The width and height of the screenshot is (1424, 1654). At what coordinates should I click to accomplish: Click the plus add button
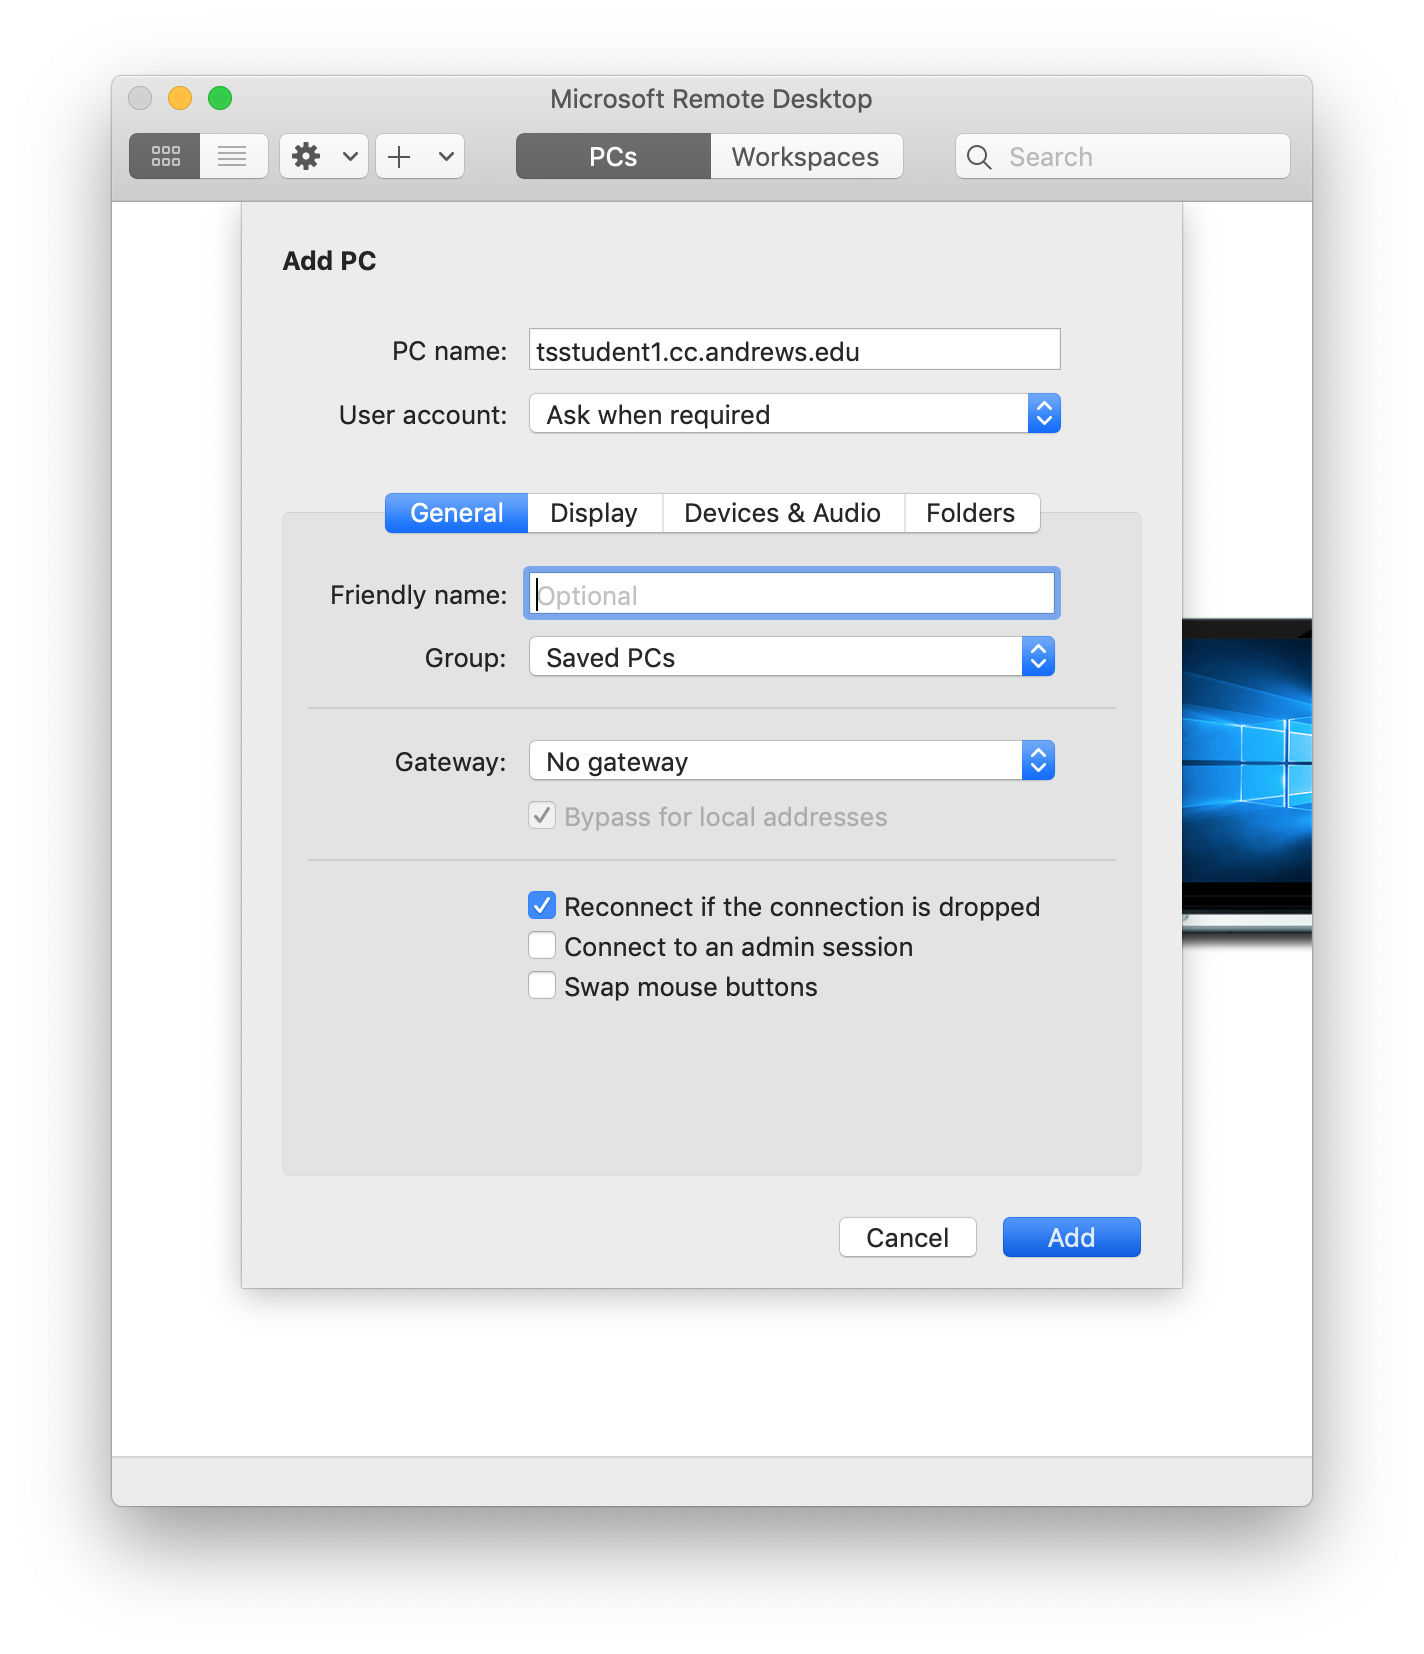(400, 156)
